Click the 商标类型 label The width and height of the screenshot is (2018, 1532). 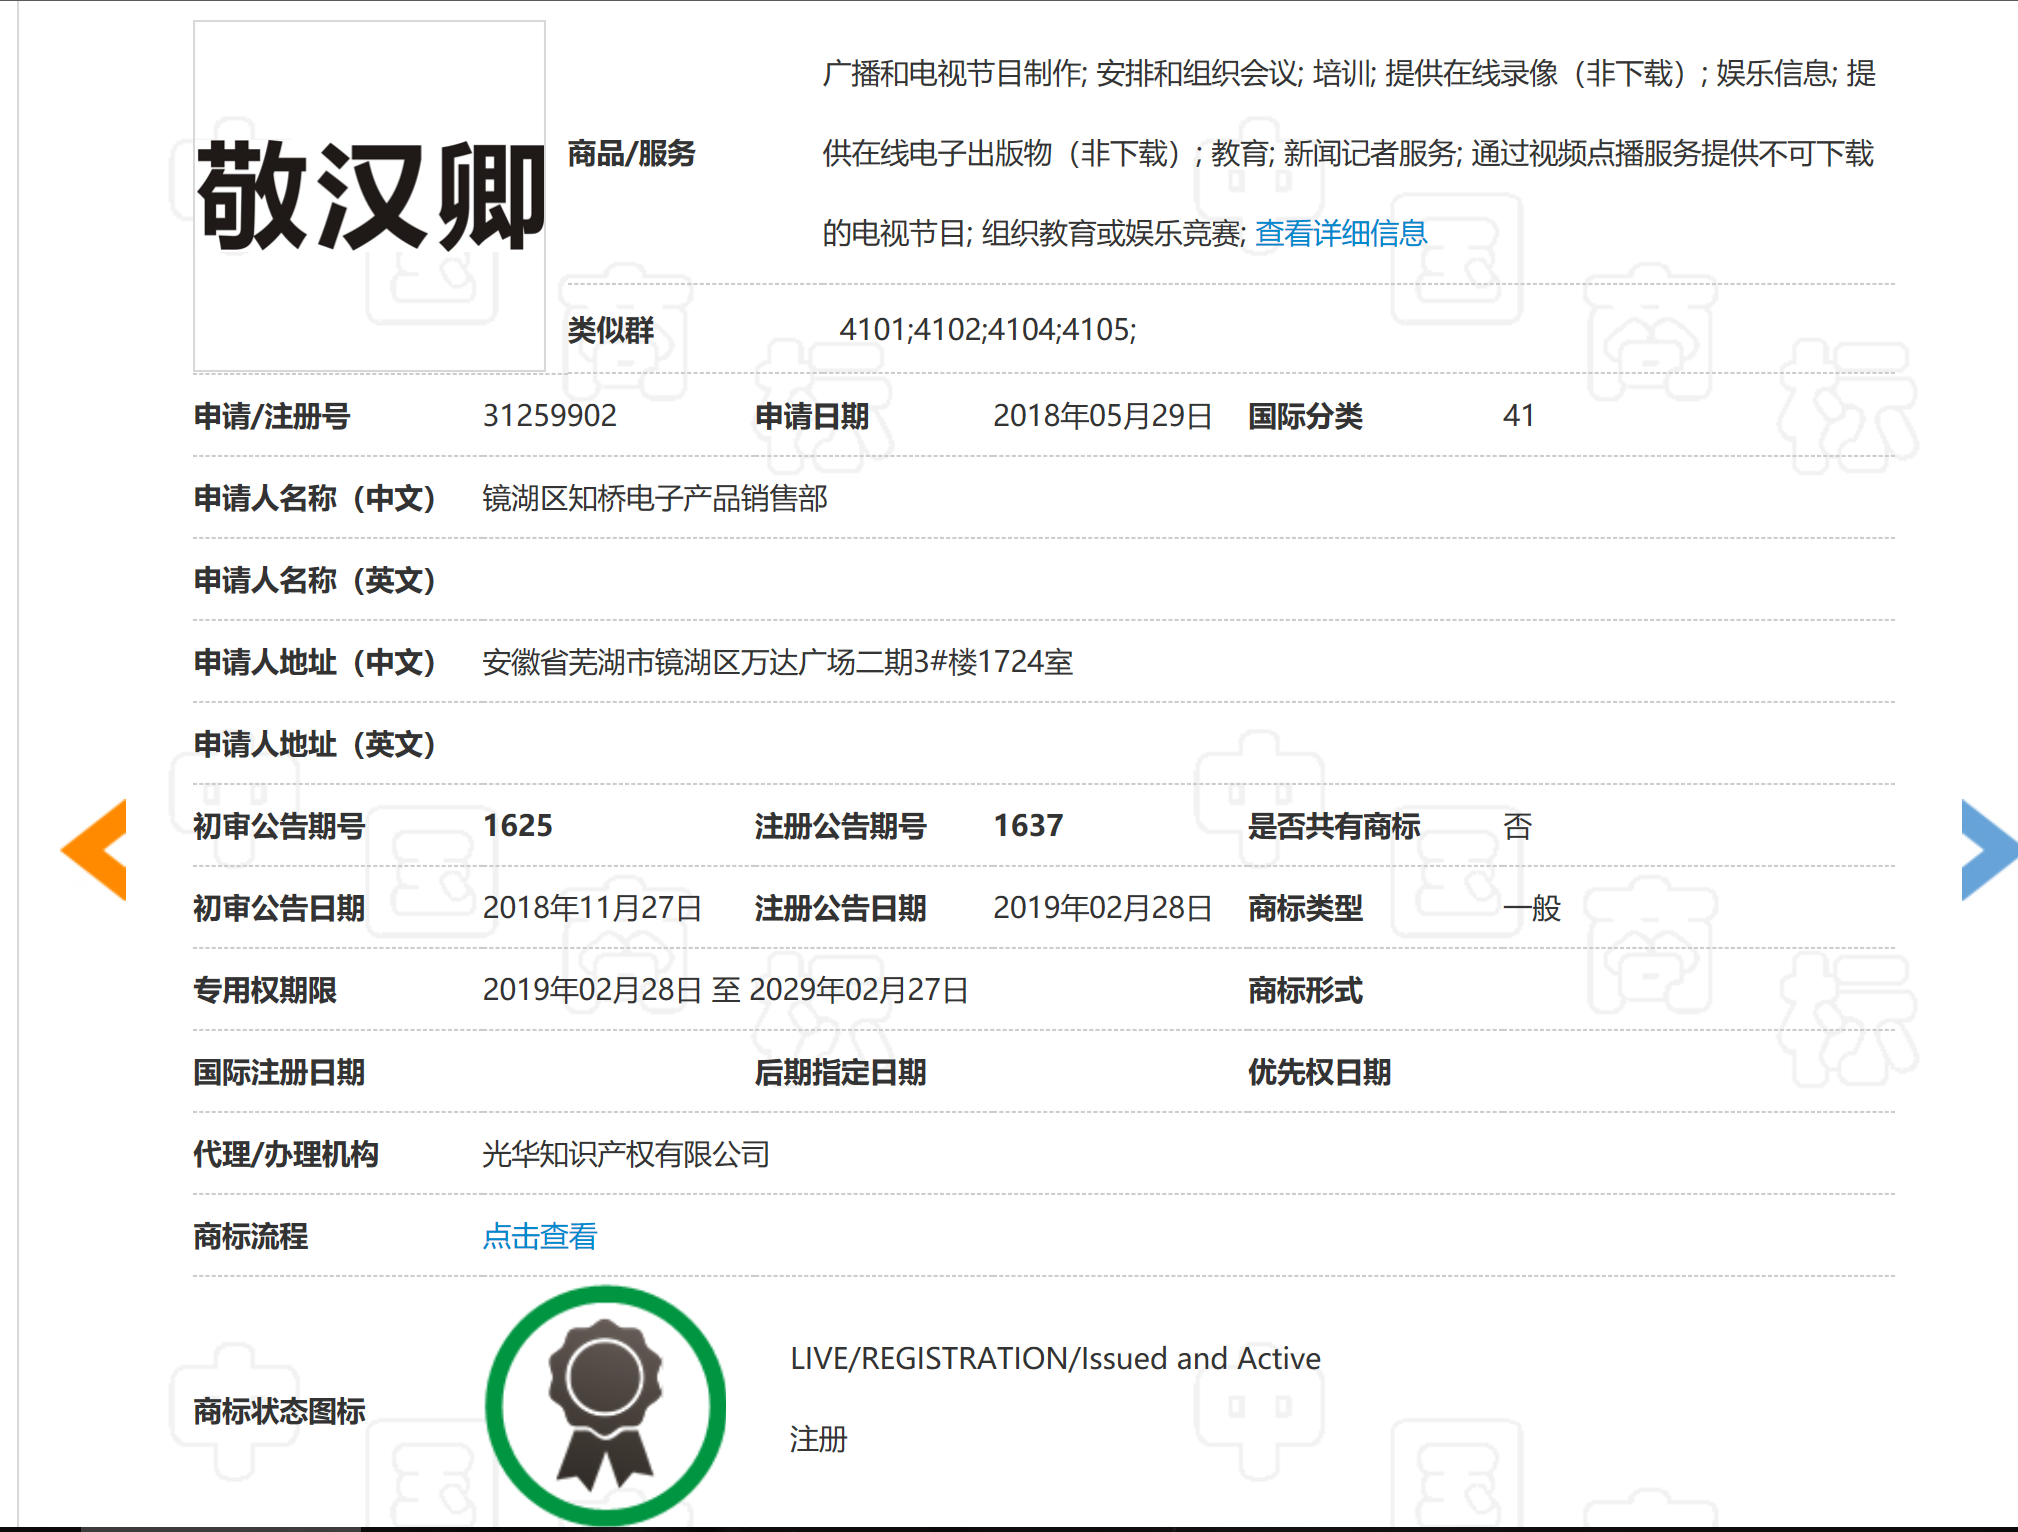tap(1305, 907)
